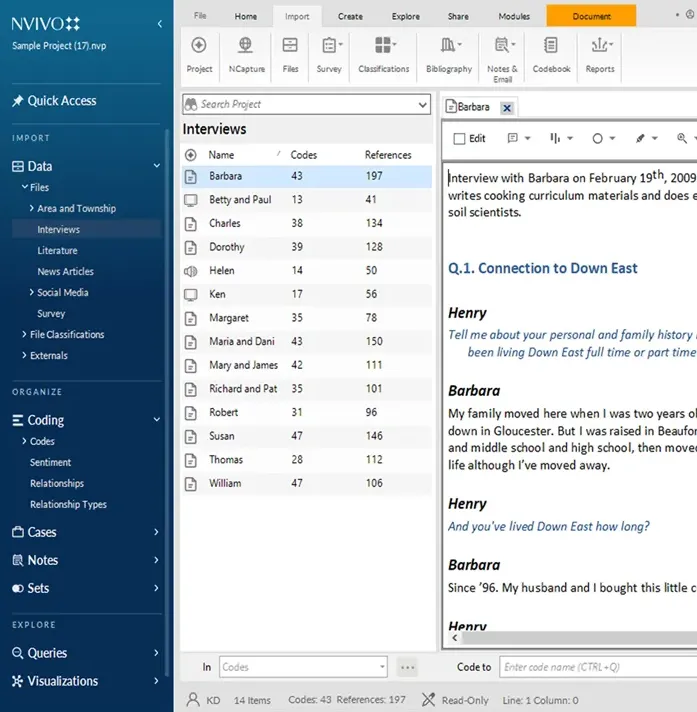Click the add column plus icon
Screen dimensions: 697x712
click(191, 155)
